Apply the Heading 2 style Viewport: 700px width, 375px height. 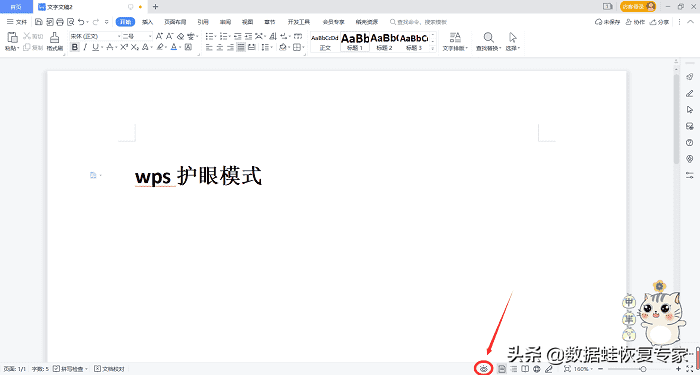point(384,42)
